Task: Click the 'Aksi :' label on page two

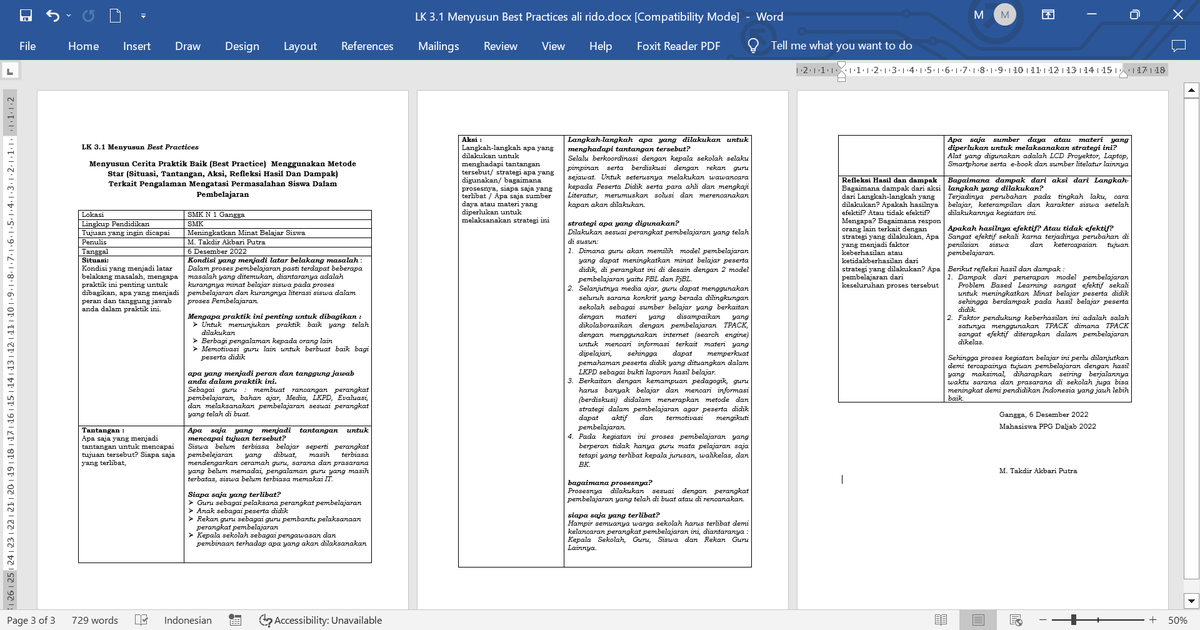Action: click(472, 142)
